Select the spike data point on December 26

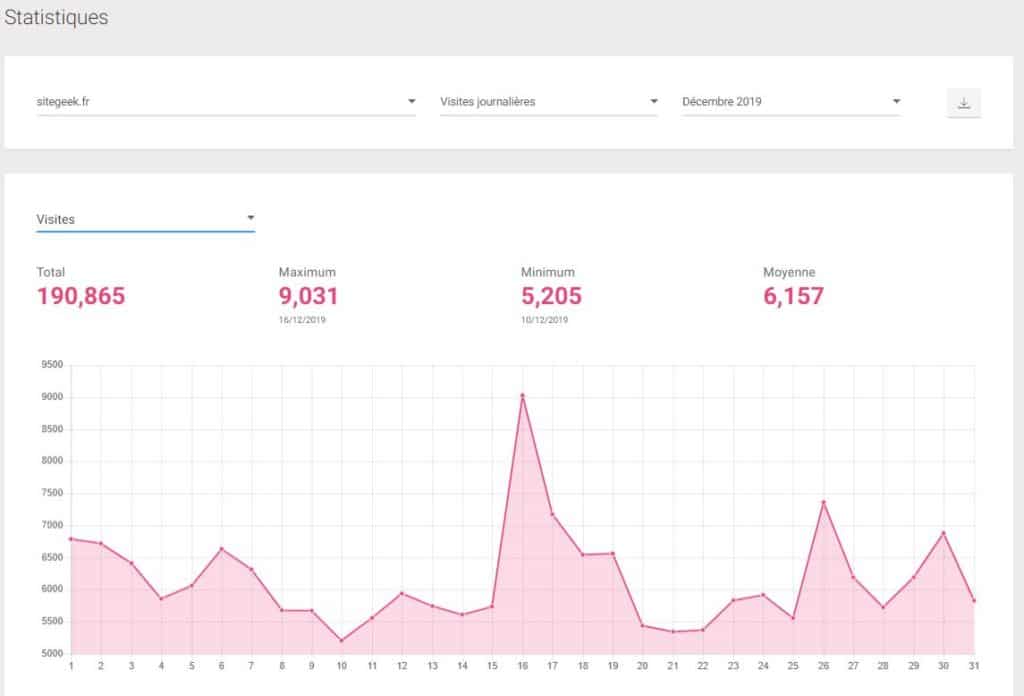coord(823,501)
